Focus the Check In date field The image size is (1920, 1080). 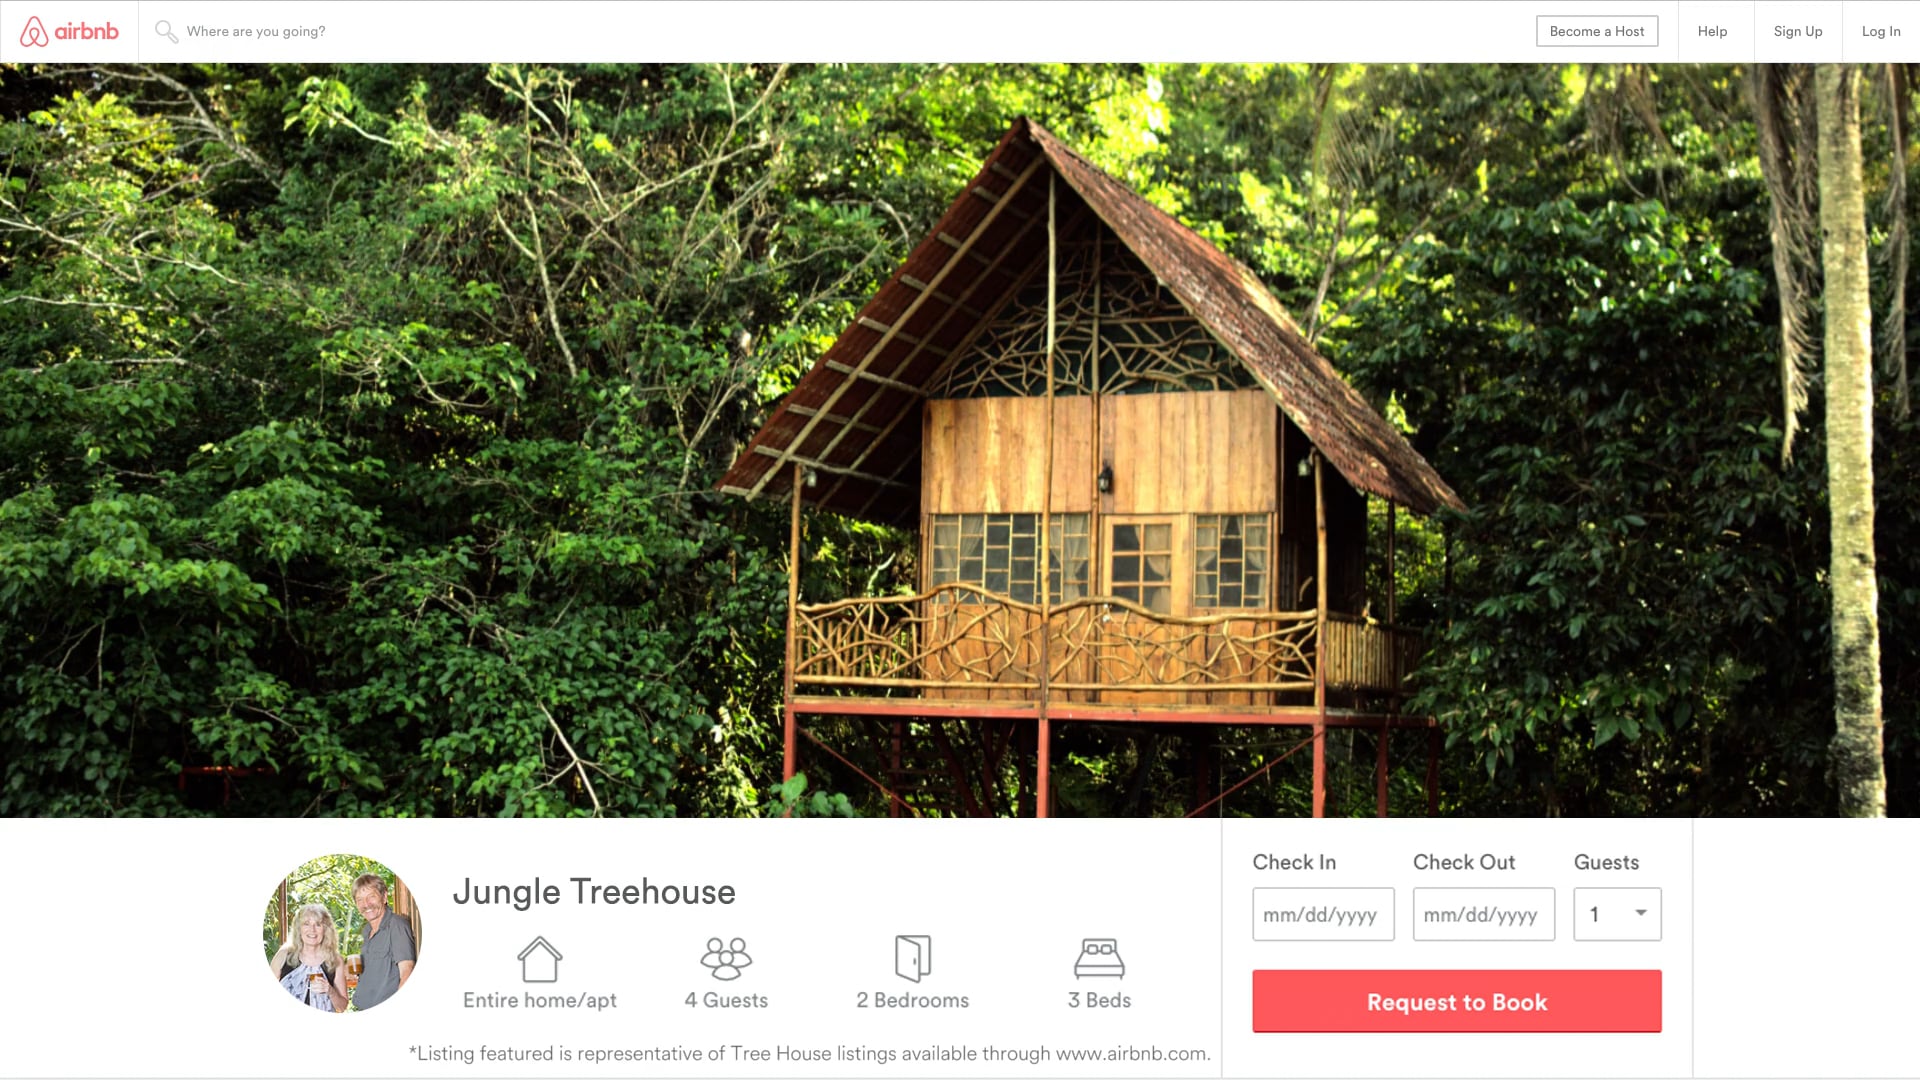coord(1323,914)
